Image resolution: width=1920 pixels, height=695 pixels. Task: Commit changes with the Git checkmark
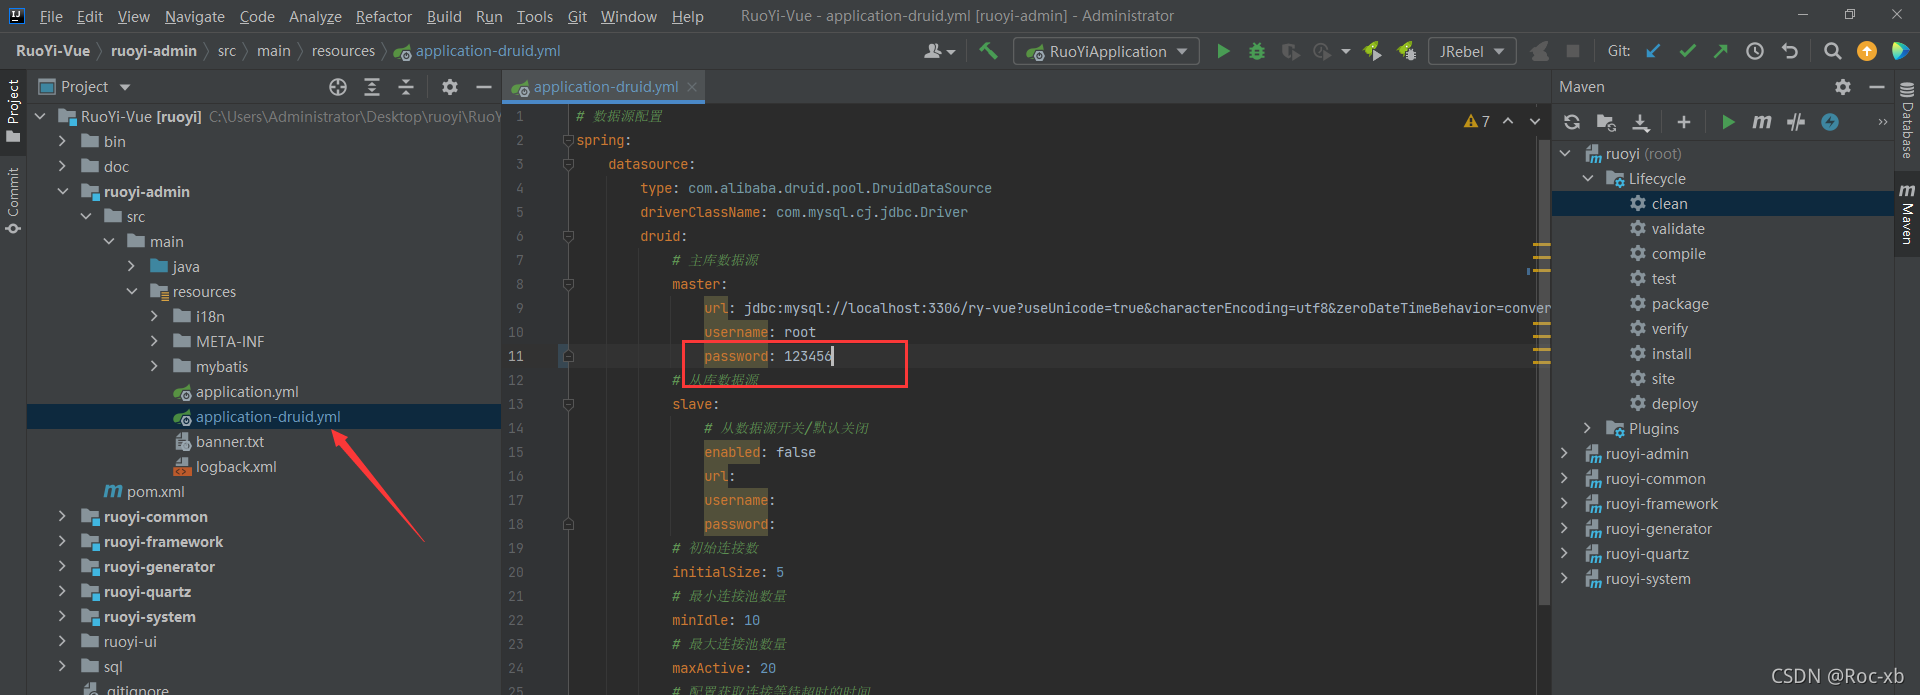tap(1688, 51)
